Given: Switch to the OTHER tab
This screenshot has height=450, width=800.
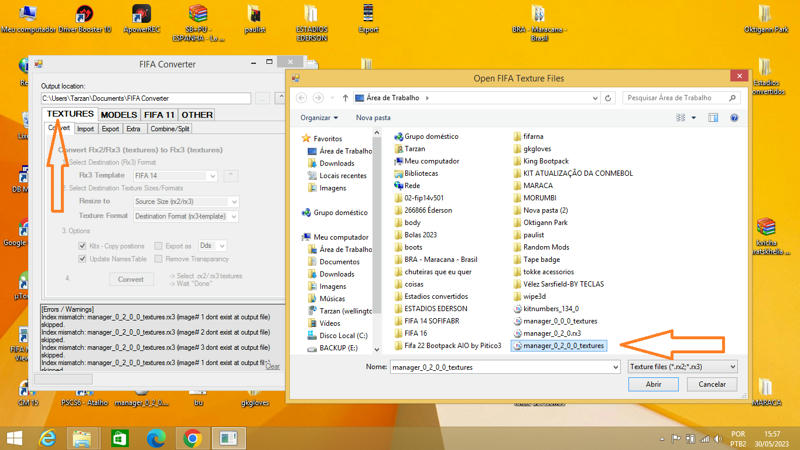Looking at the screenshot, I should [x=197, y=115].
